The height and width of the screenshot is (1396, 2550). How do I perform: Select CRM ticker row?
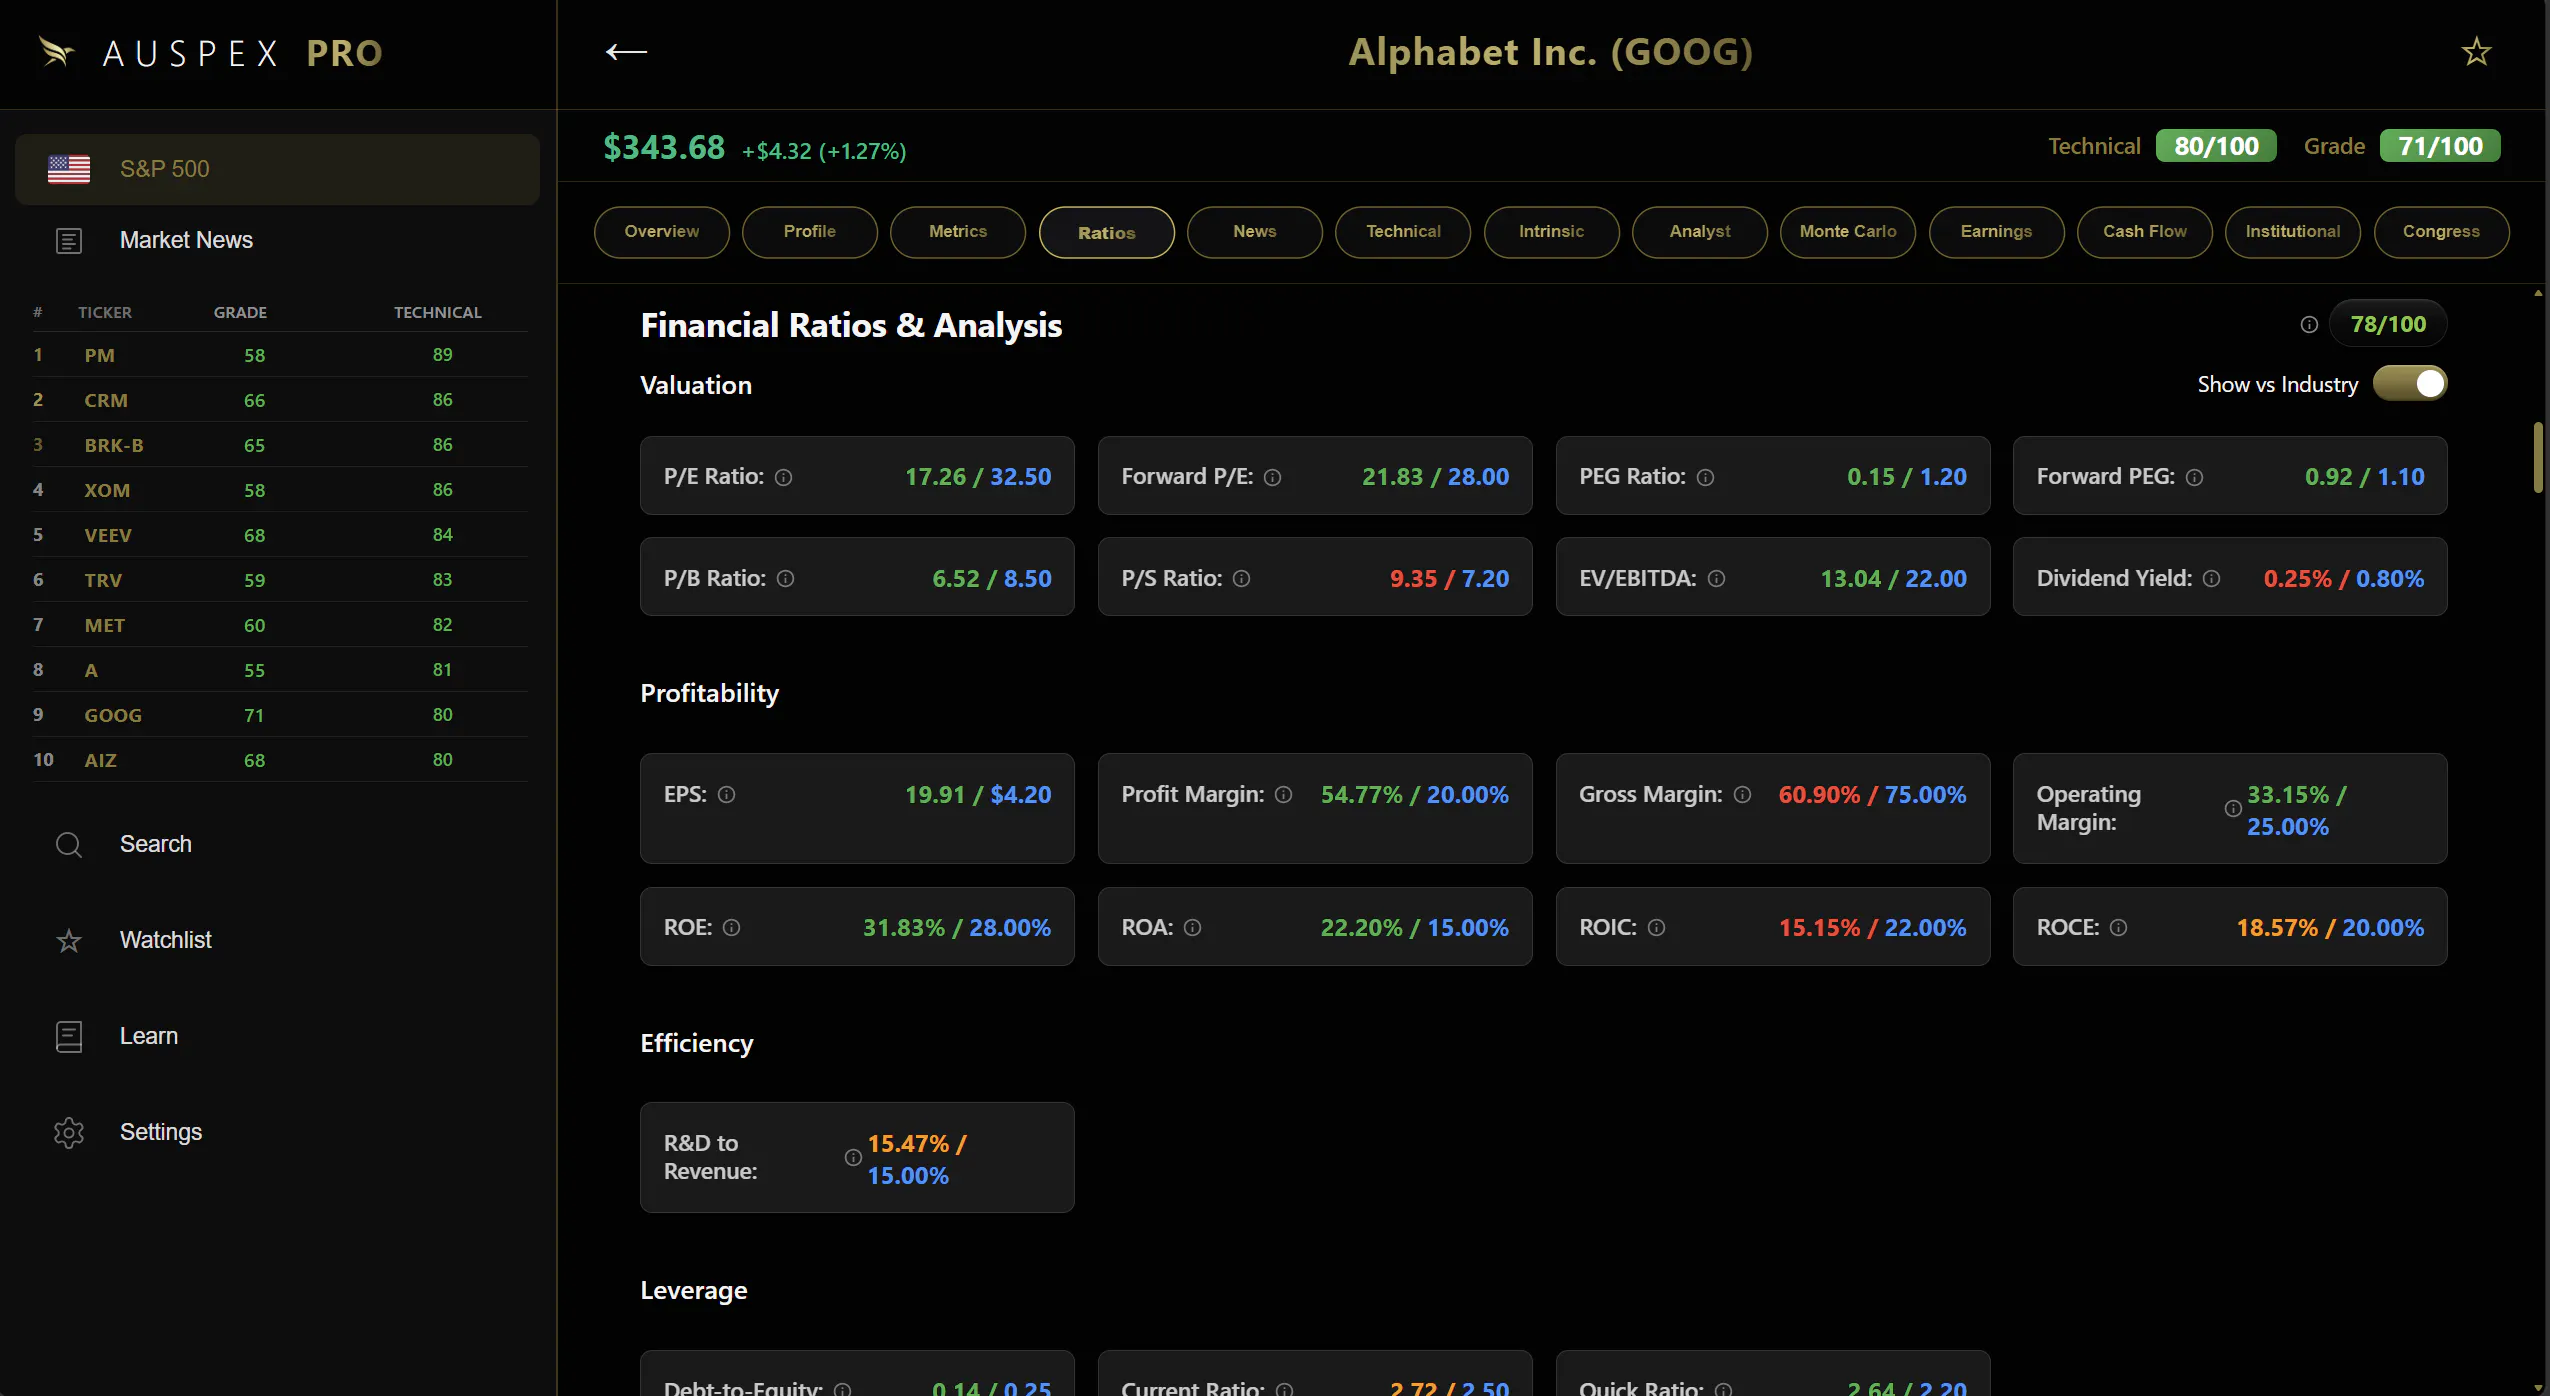(x=280, y=400)
